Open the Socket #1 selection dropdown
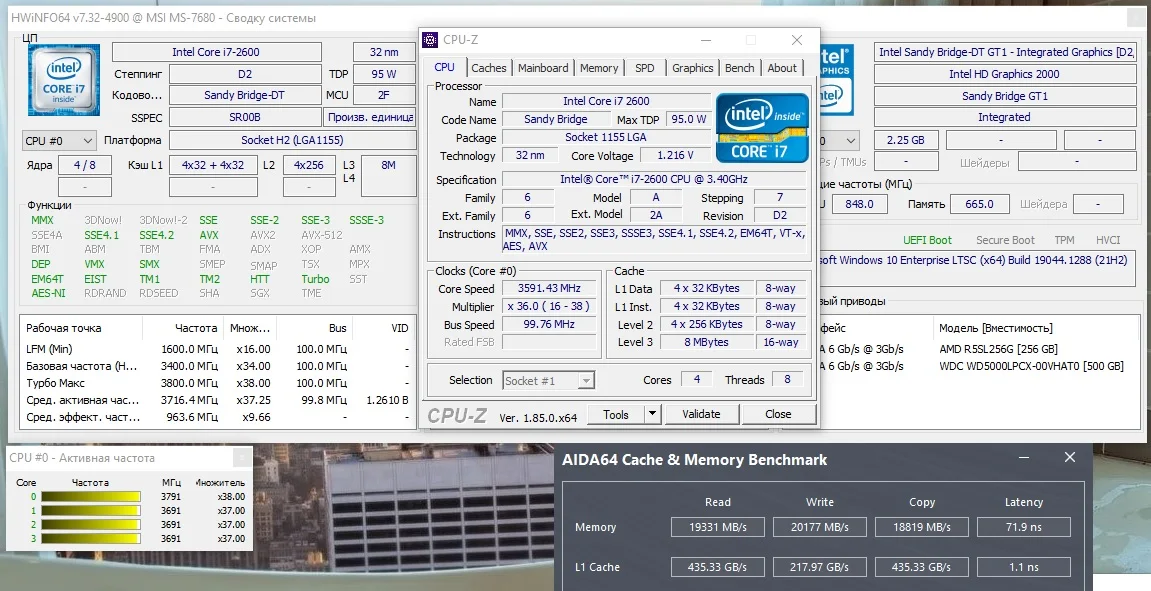Screen dimensions: 1151x591 [548, 380]
